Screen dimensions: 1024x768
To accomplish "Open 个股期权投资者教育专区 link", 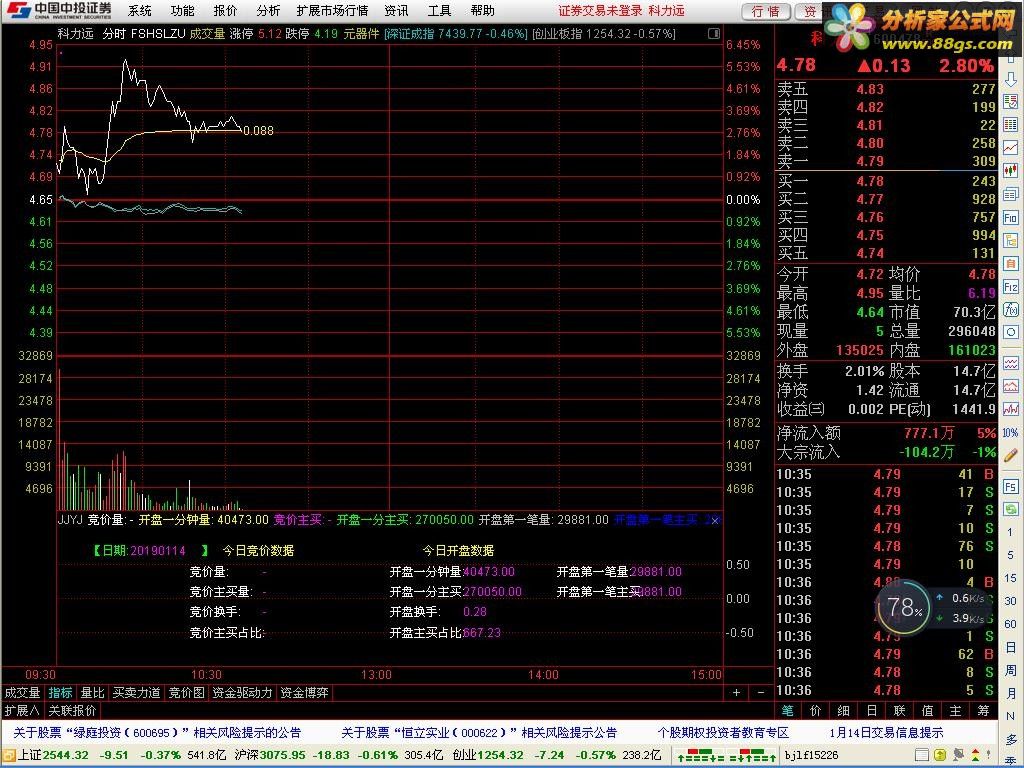I will 723,733.
